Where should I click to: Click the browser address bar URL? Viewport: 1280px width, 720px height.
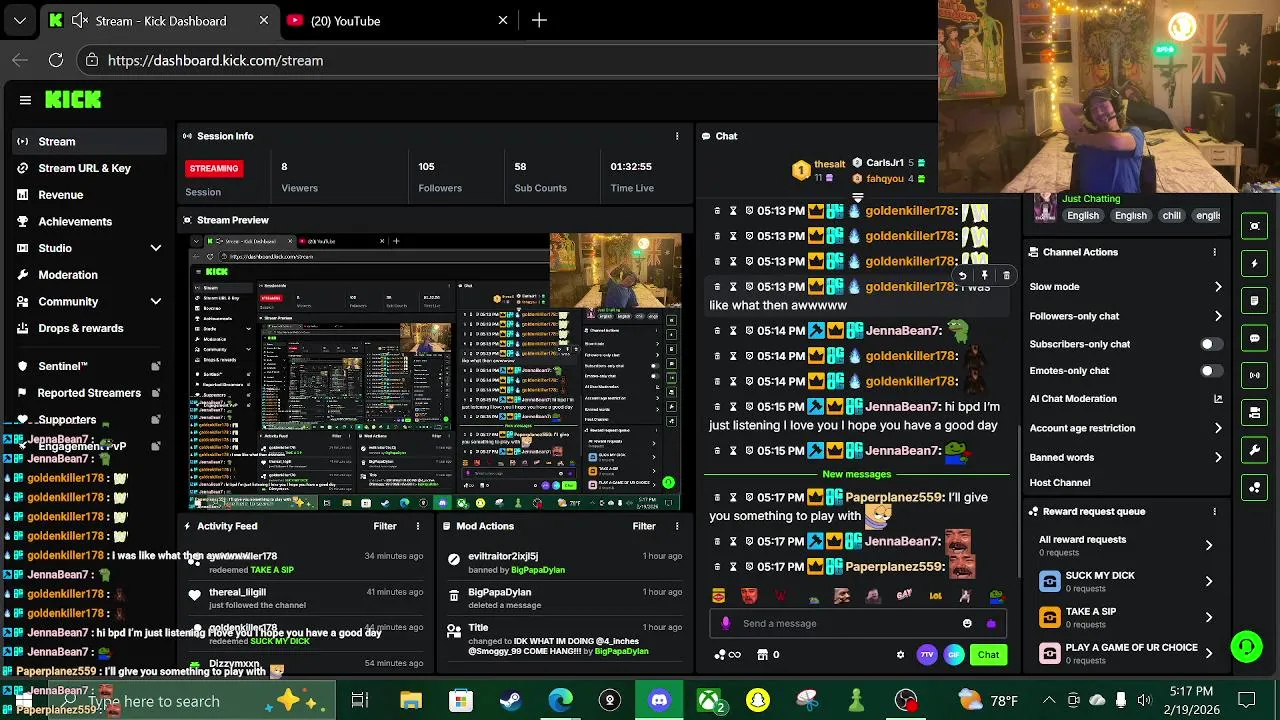(215, 60)
